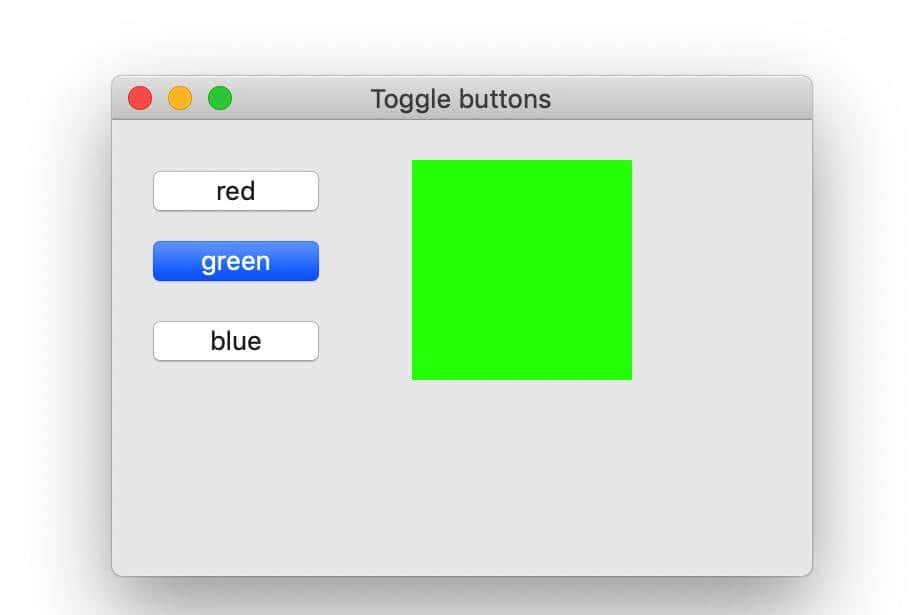Enable the blue toggle button
Screen dimensions: 924x615
tap(235, 341)
